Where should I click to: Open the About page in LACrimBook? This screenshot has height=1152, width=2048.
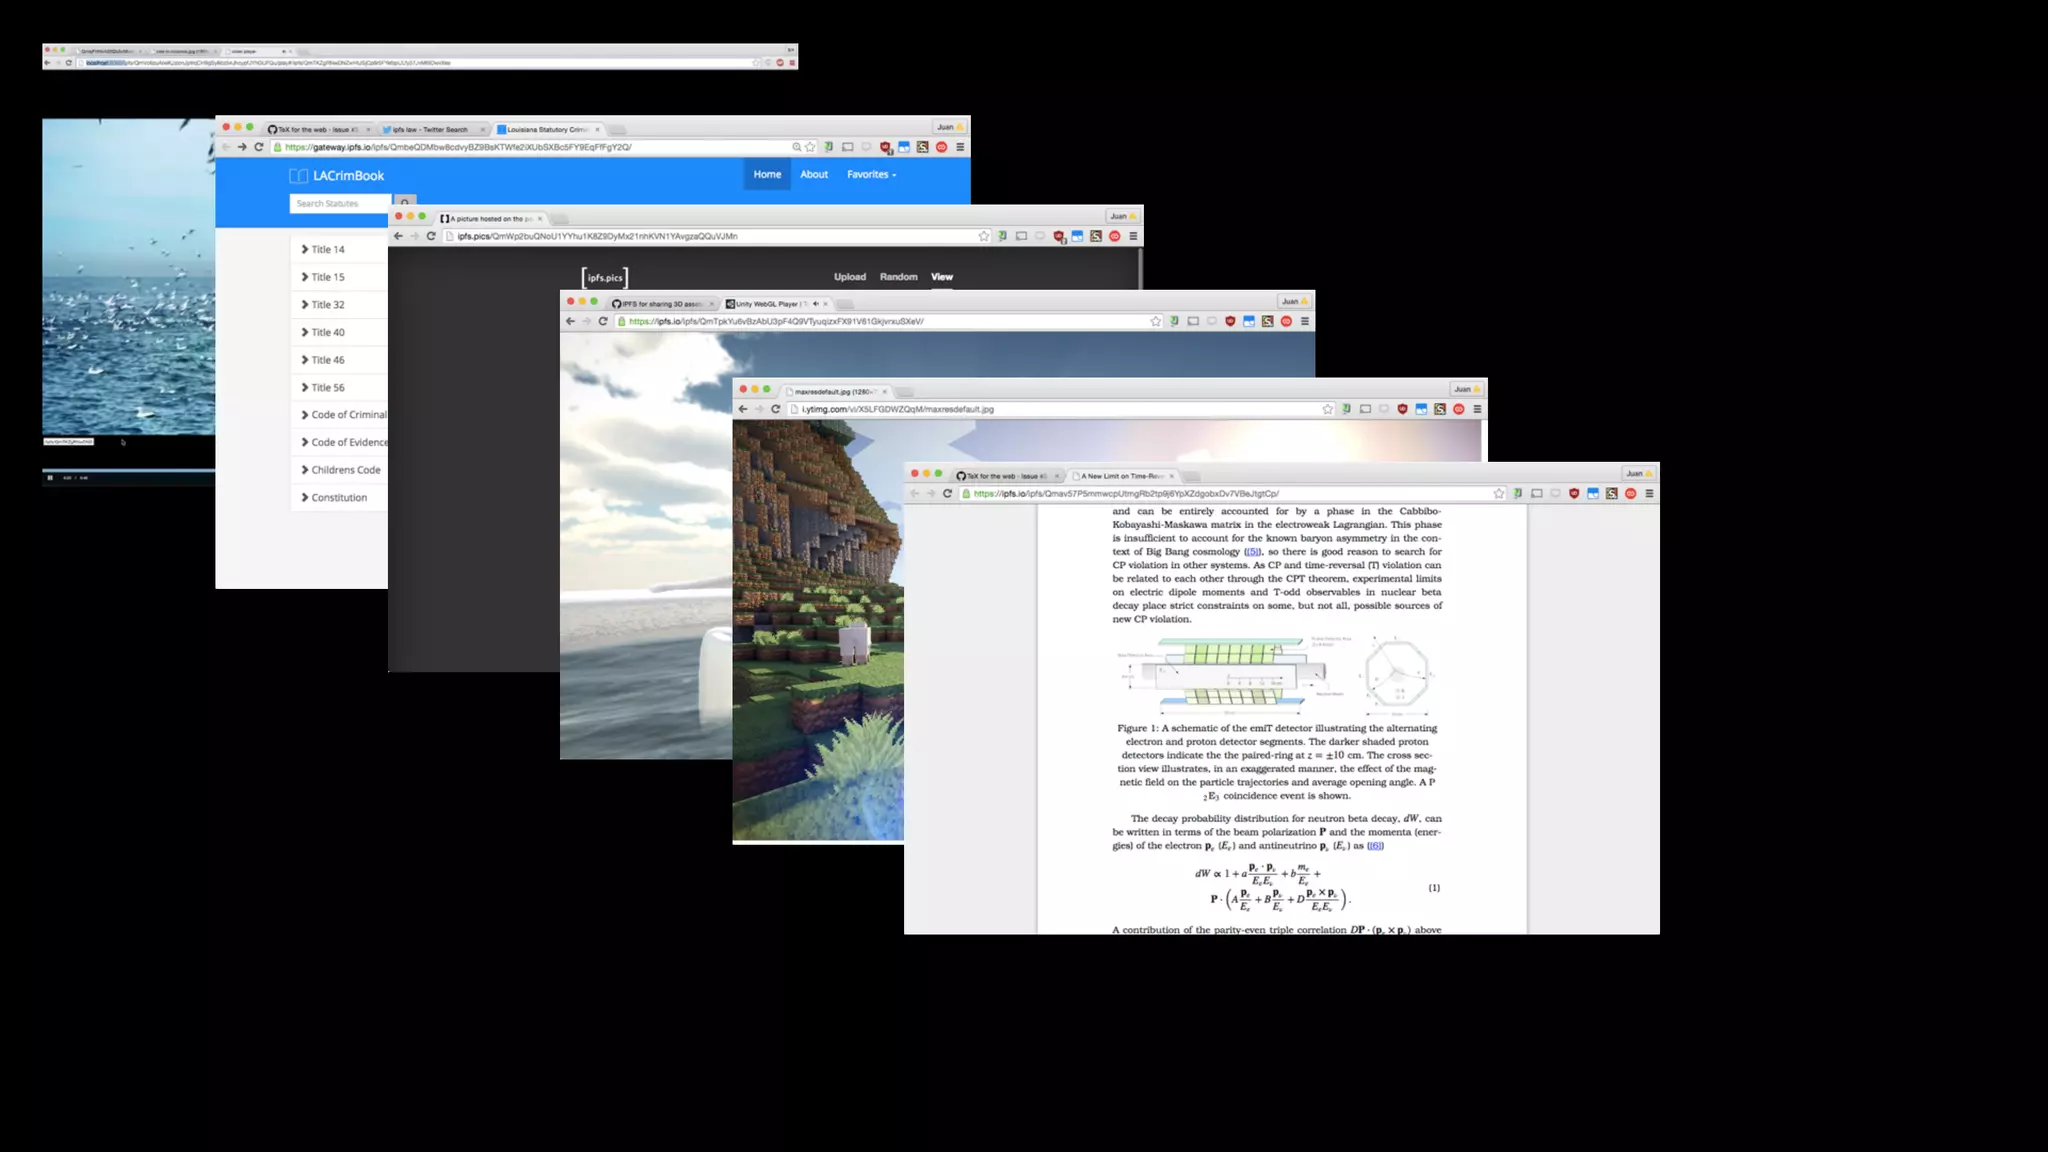pos(814,174)
